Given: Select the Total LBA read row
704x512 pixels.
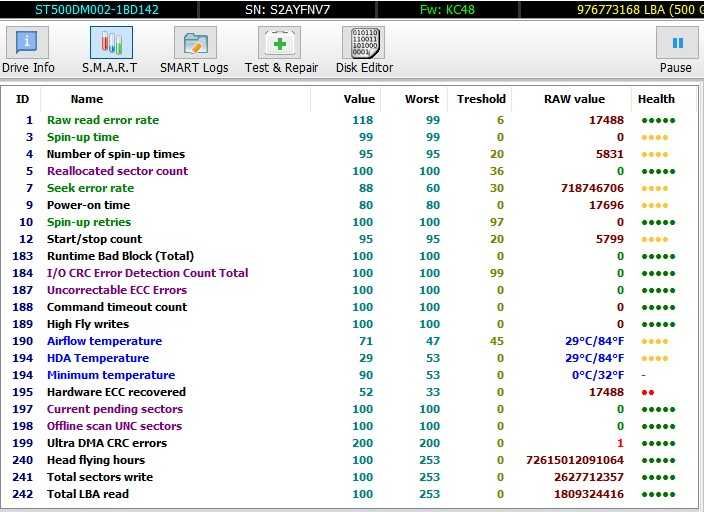Looking at the screenshot, I should 349,494.
